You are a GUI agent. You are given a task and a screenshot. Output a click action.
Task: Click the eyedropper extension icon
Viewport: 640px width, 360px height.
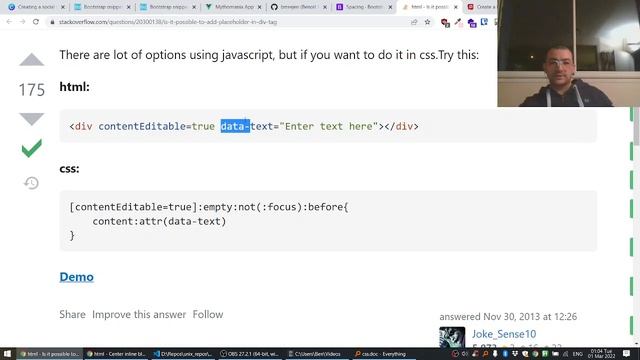click(458, 22)
